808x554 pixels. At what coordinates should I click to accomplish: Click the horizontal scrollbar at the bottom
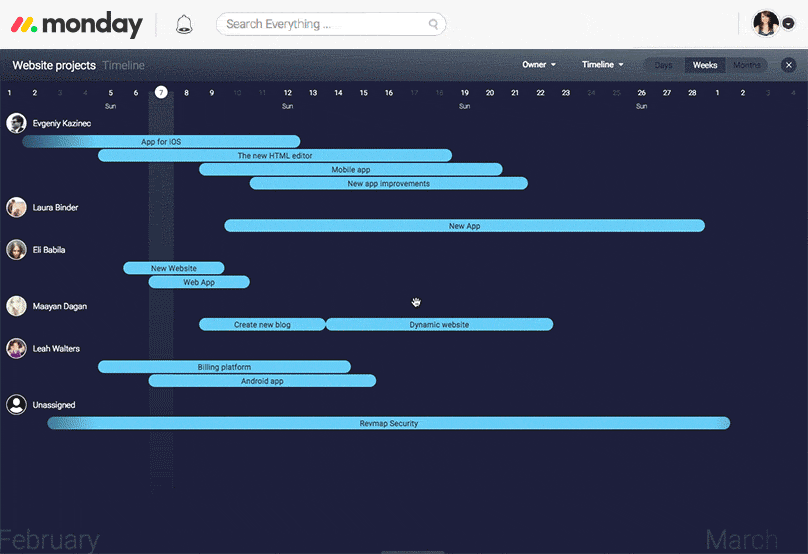(413, 552)
